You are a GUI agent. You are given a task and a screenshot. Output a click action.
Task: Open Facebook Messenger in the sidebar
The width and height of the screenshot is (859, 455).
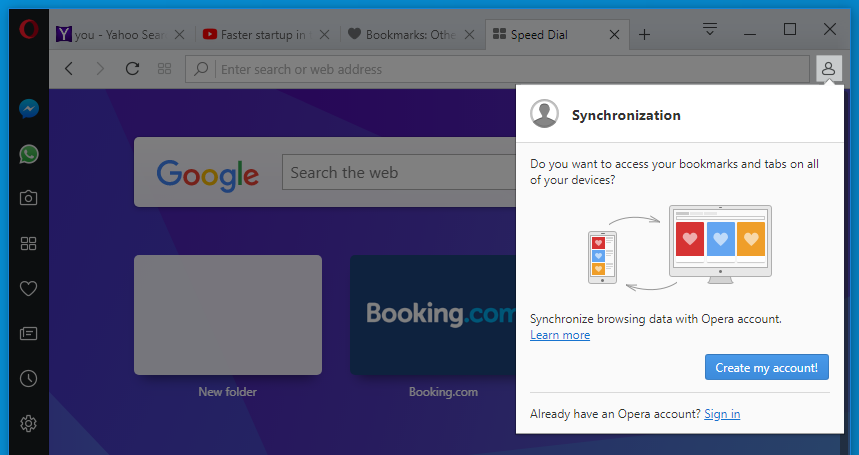[29, 109]
